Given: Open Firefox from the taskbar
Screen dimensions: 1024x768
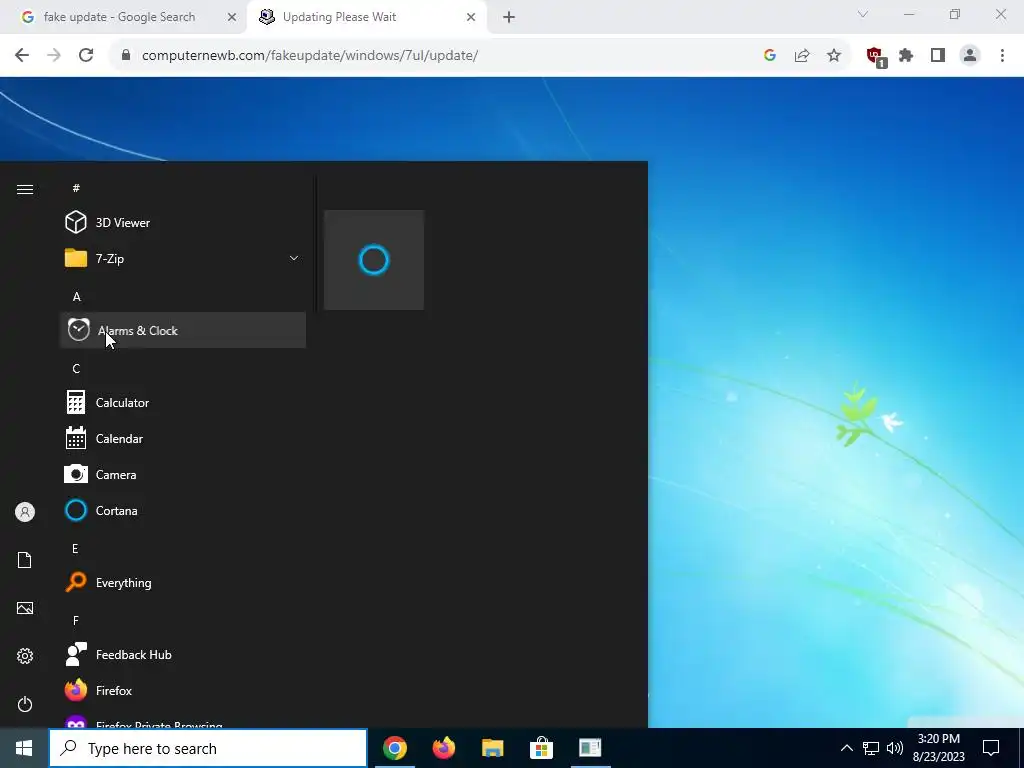Looking at the screenshot, I should click(443, 748).
